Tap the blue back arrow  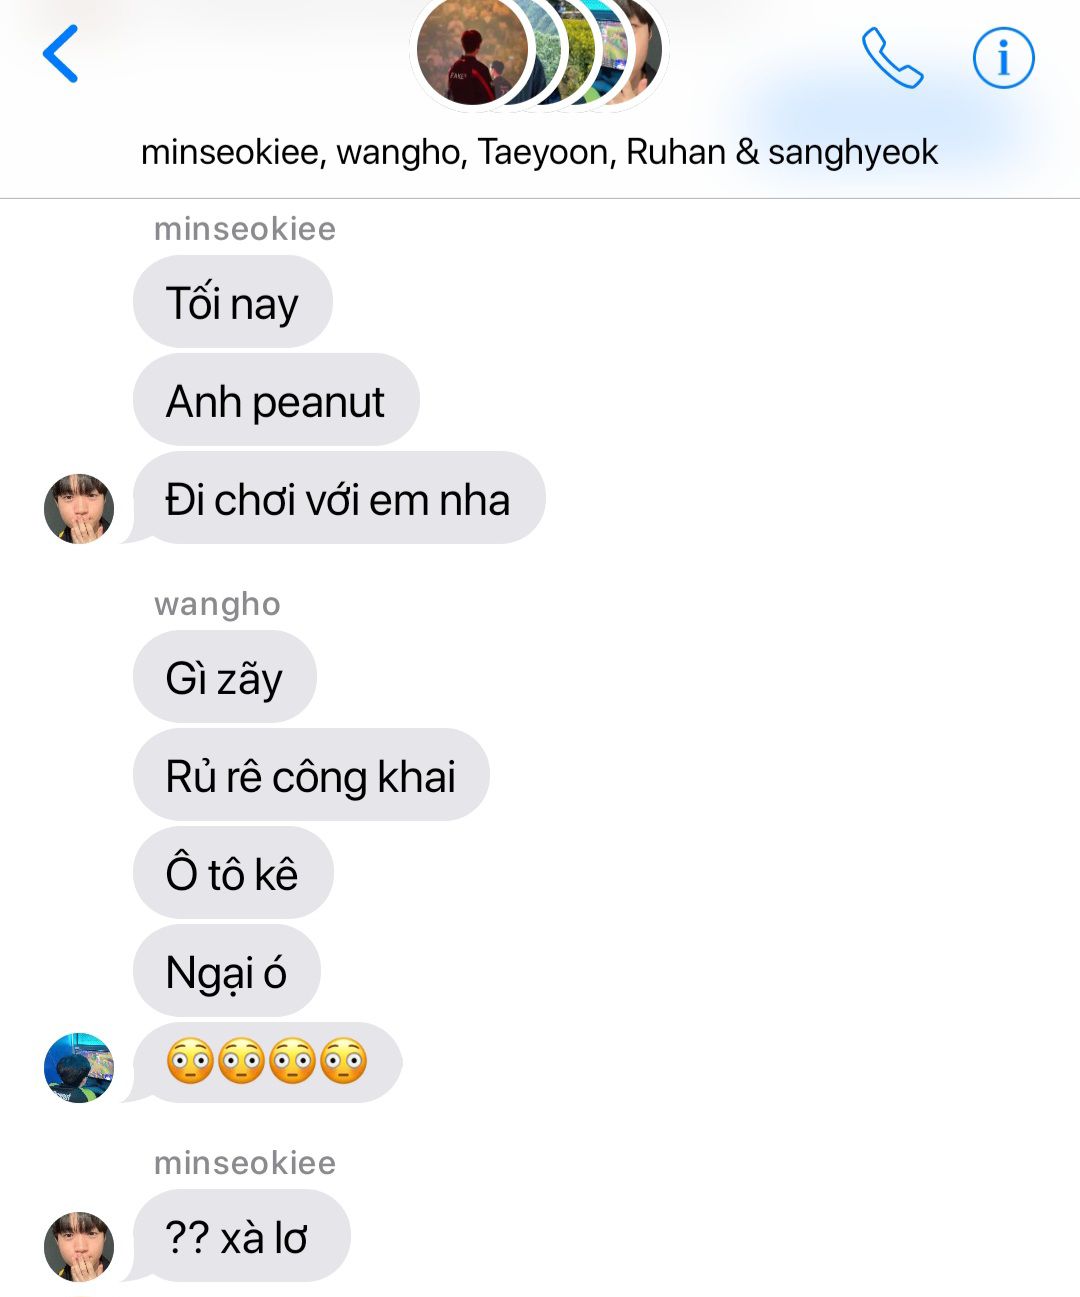[60, 54]
